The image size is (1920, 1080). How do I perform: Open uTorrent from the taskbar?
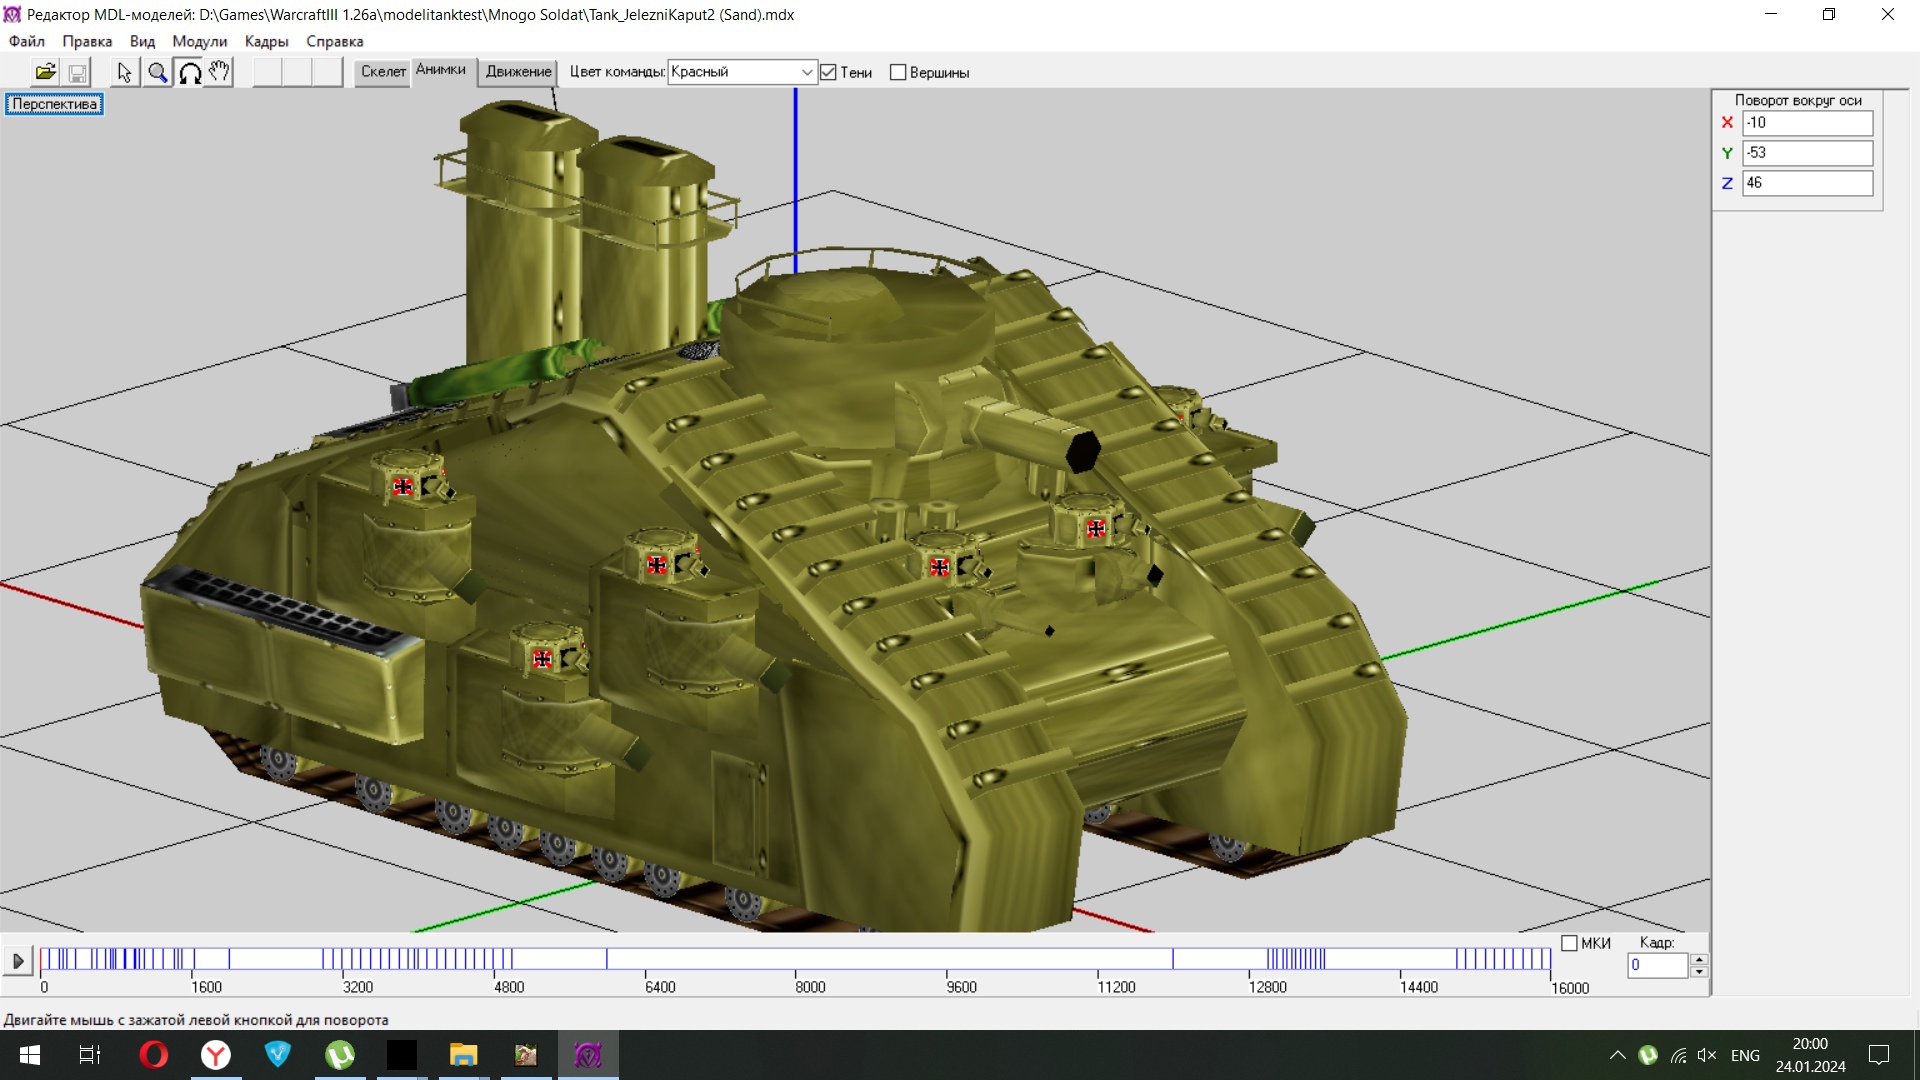click(x=340, y=1055)
